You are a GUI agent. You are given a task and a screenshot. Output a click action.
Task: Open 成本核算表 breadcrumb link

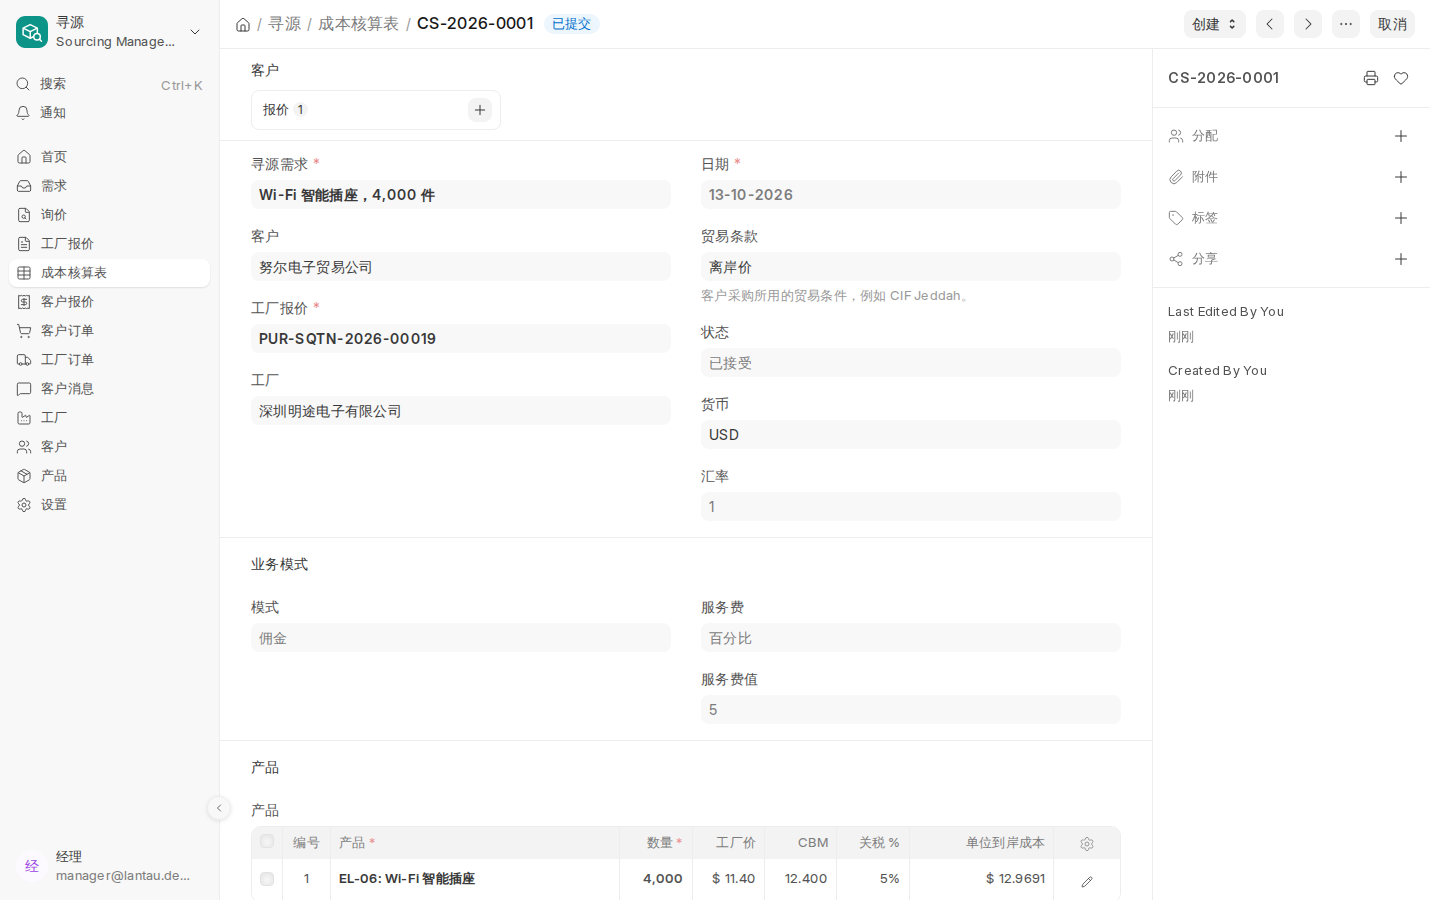pos(358,23)
